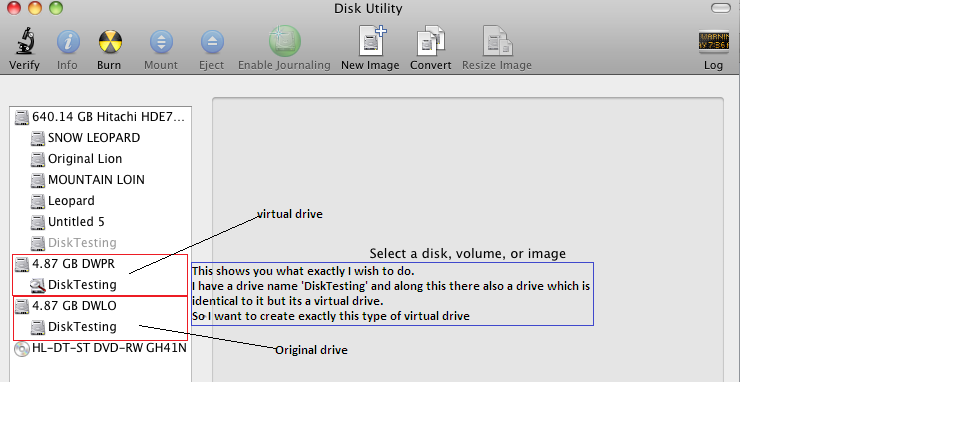Click the Original Lion volume icon
The height and width of the screenshot is (427, 976).
coord(38,159)
